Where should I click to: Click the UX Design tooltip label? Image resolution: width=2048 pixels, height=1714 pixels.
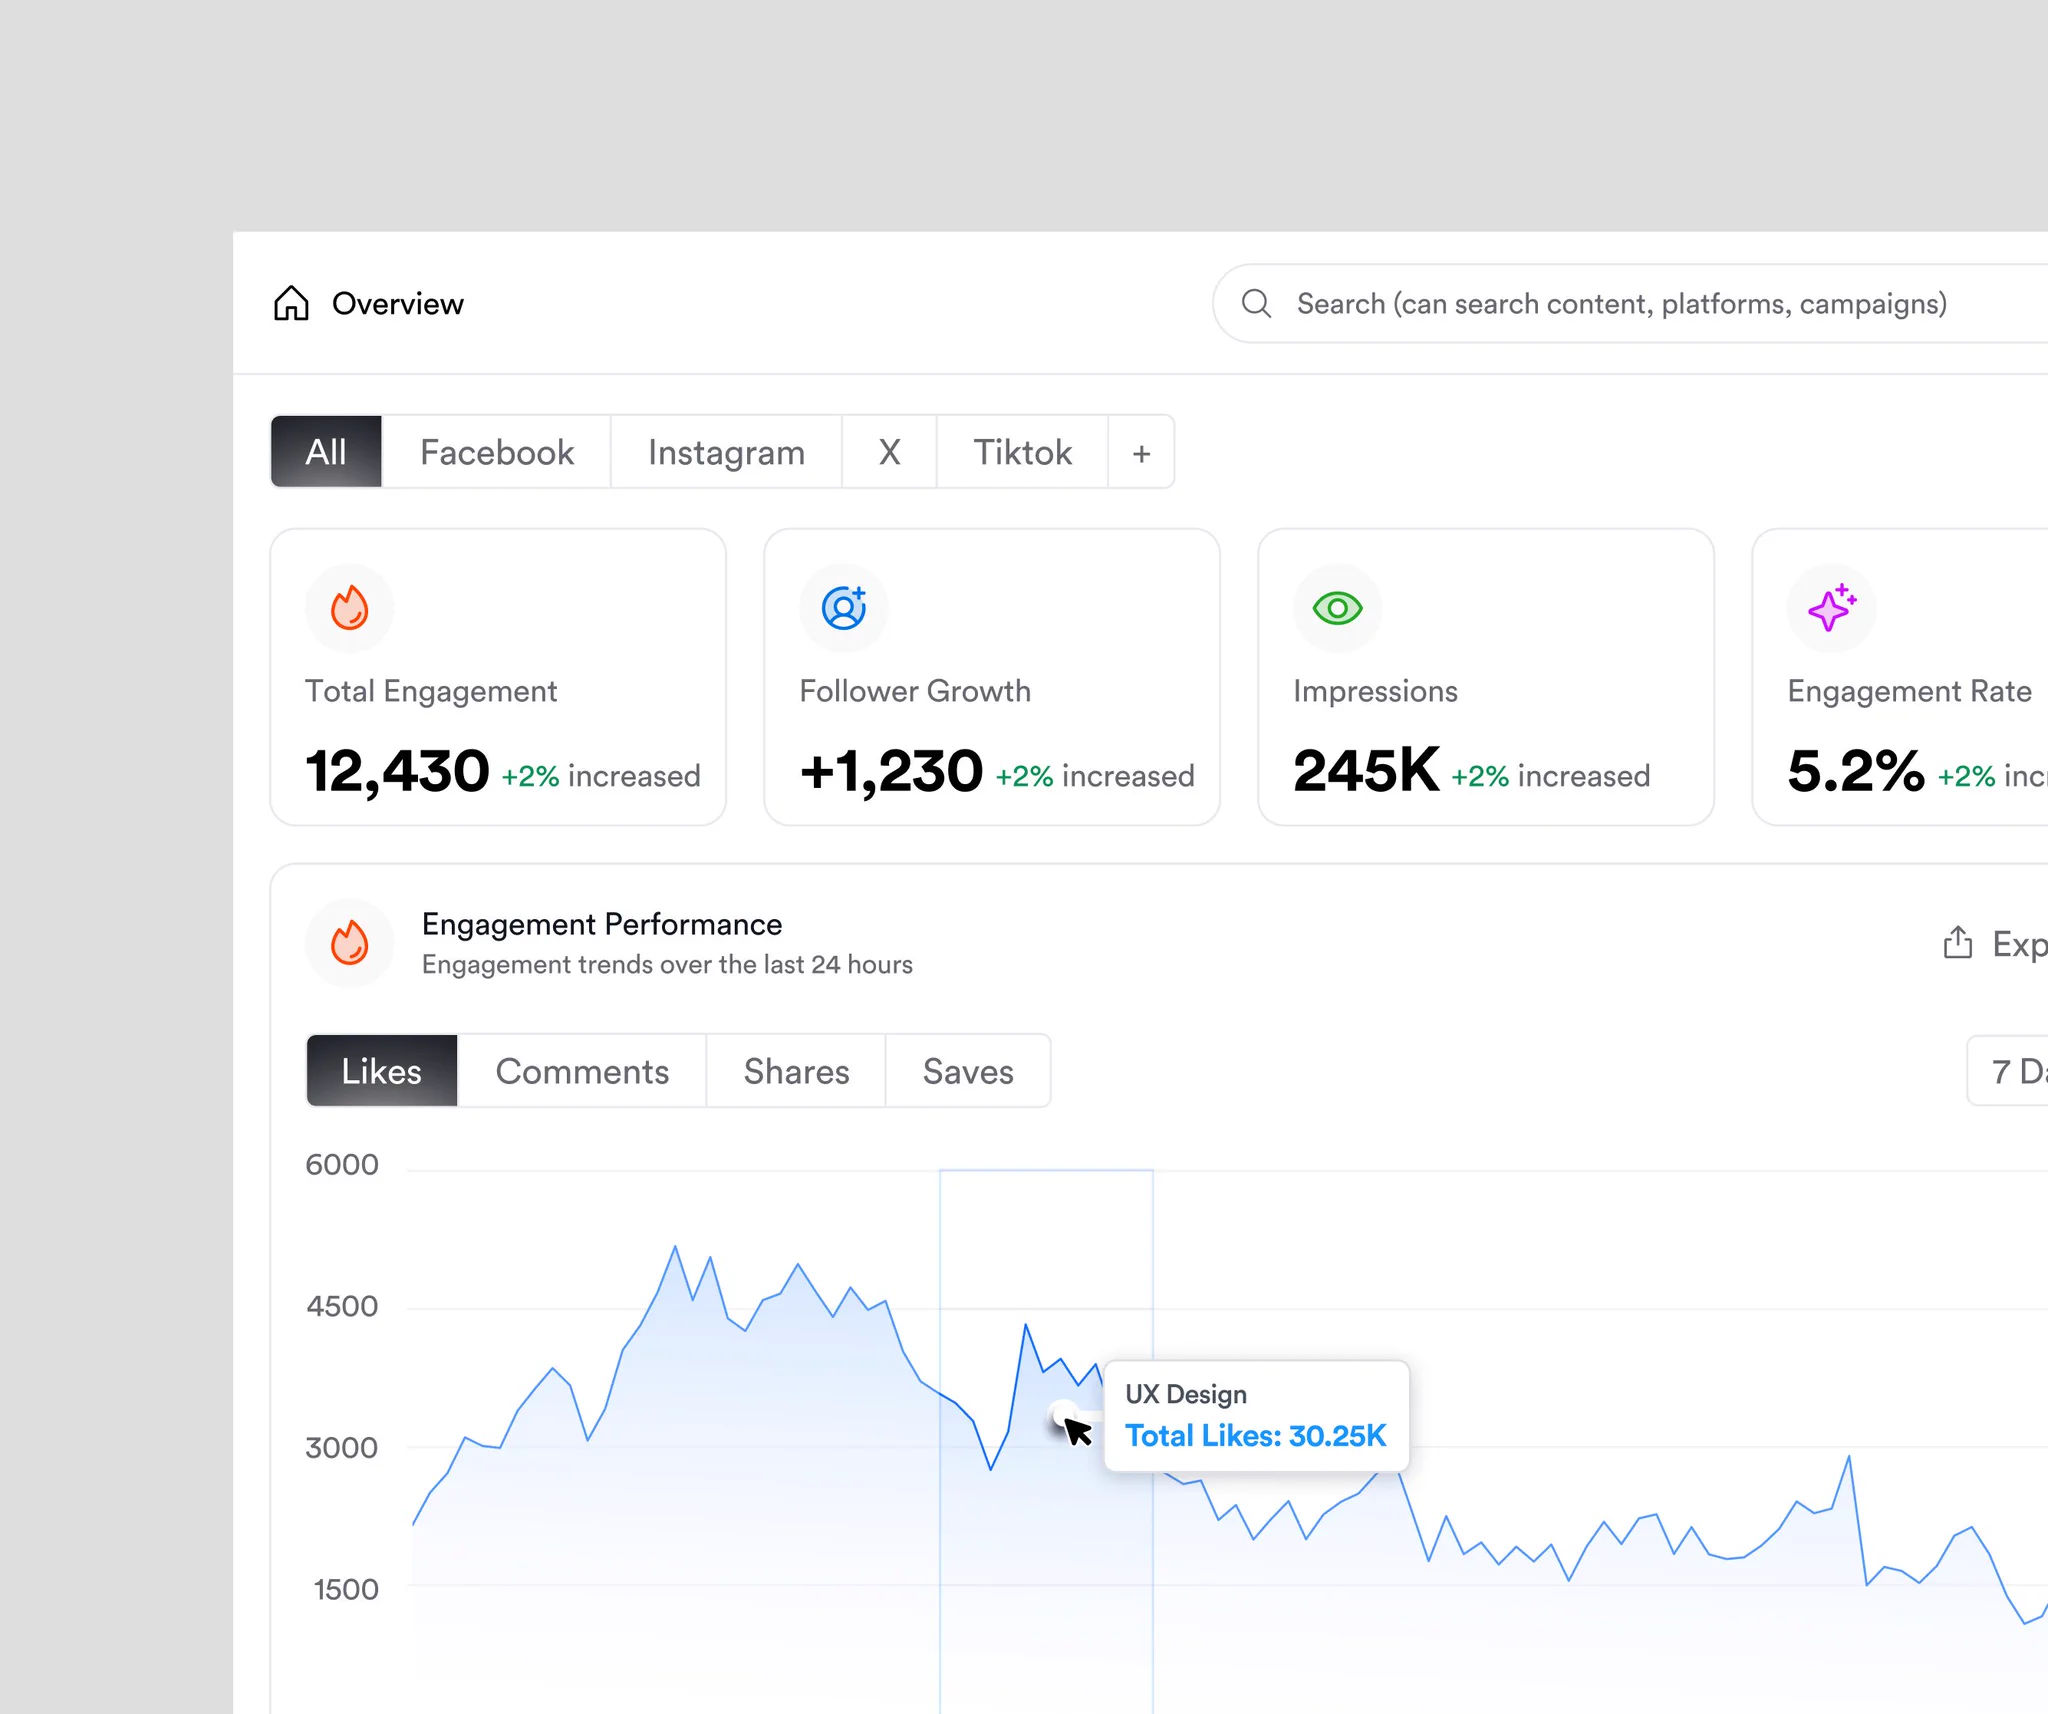tap(1186, 1394)
